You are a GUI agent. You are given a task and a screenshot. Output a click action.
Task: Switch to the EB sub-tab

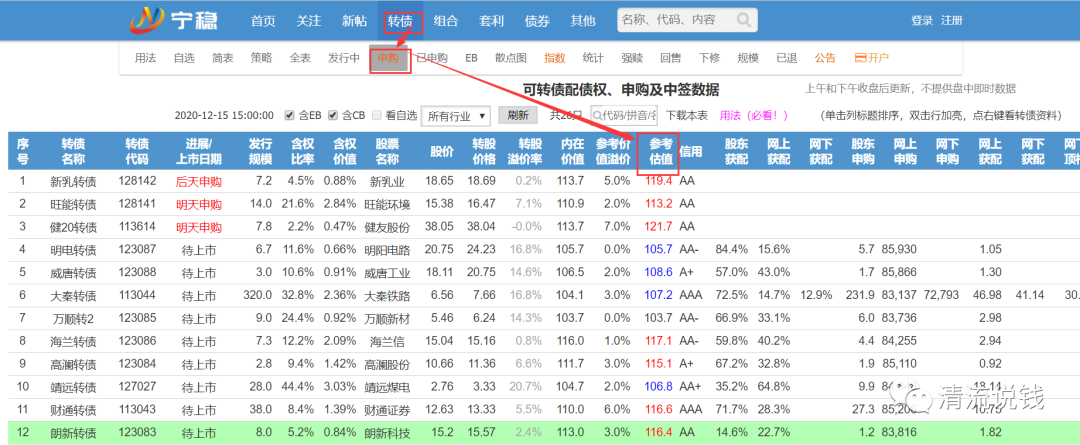tap(471, 58)
